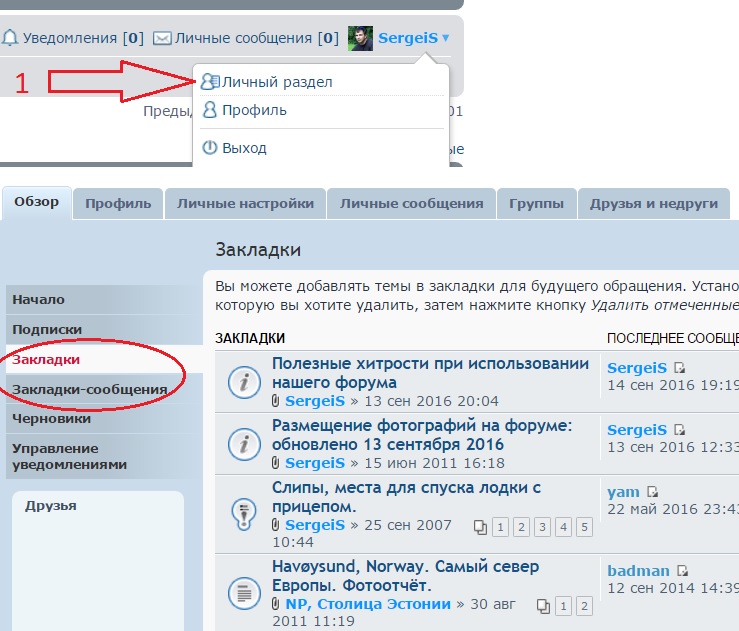Open the Друзья и недруги tab
This screenshot has height=631, width=739.
tap(653, 203)
